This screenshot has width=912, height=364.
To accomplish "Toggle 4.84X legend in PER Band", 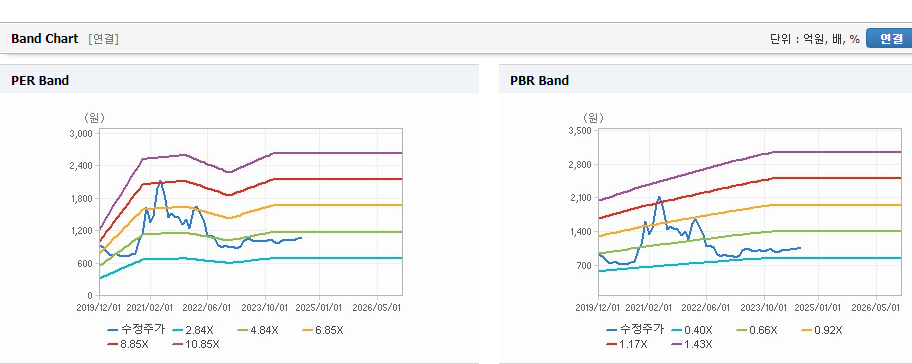I will click(x=258, y=330).
